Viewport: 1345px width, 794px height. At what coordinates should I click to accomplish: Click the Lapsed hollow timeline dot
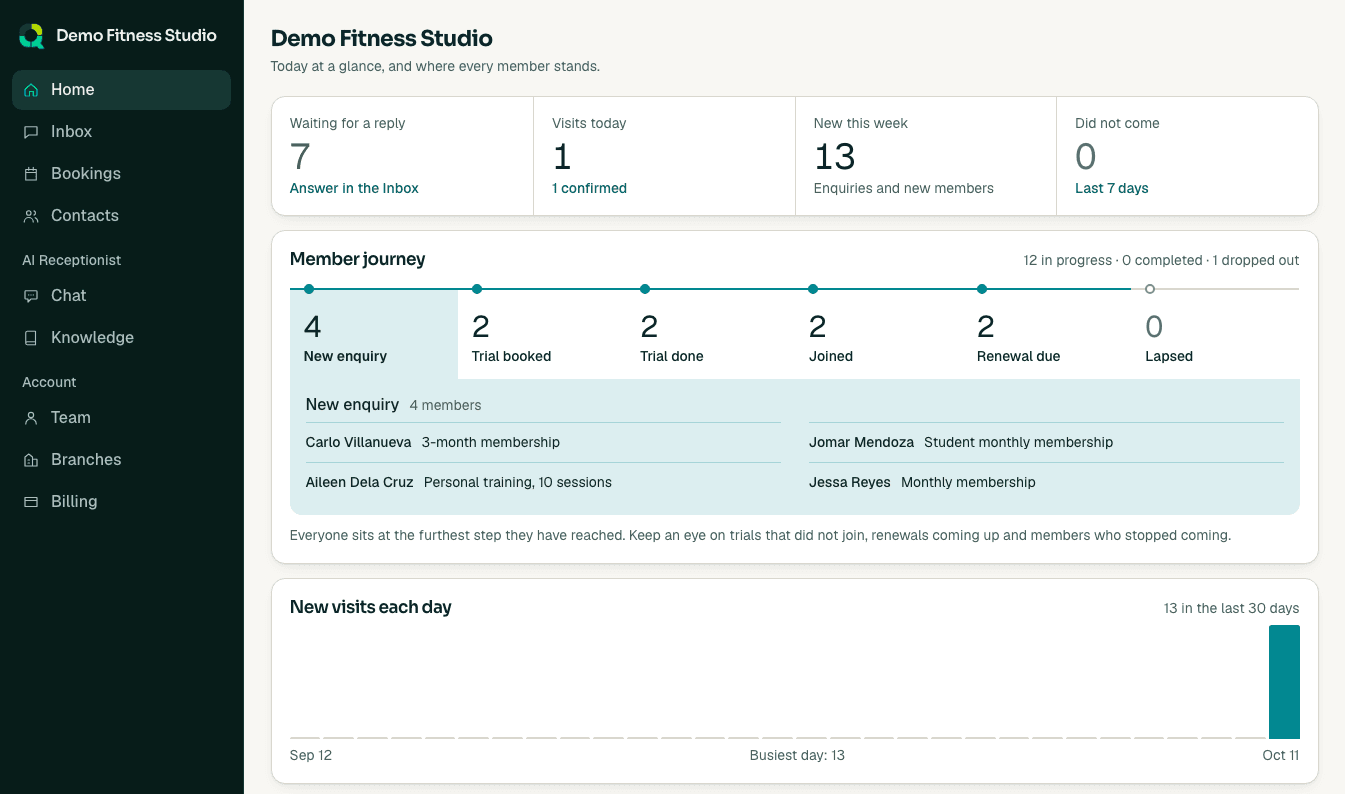(1150, 289)
